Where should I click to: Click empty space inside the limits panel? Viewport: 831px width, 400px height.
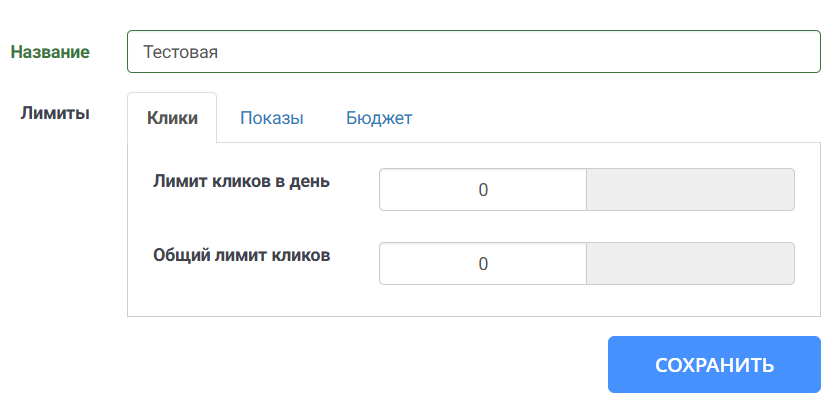tap(250, 297)
